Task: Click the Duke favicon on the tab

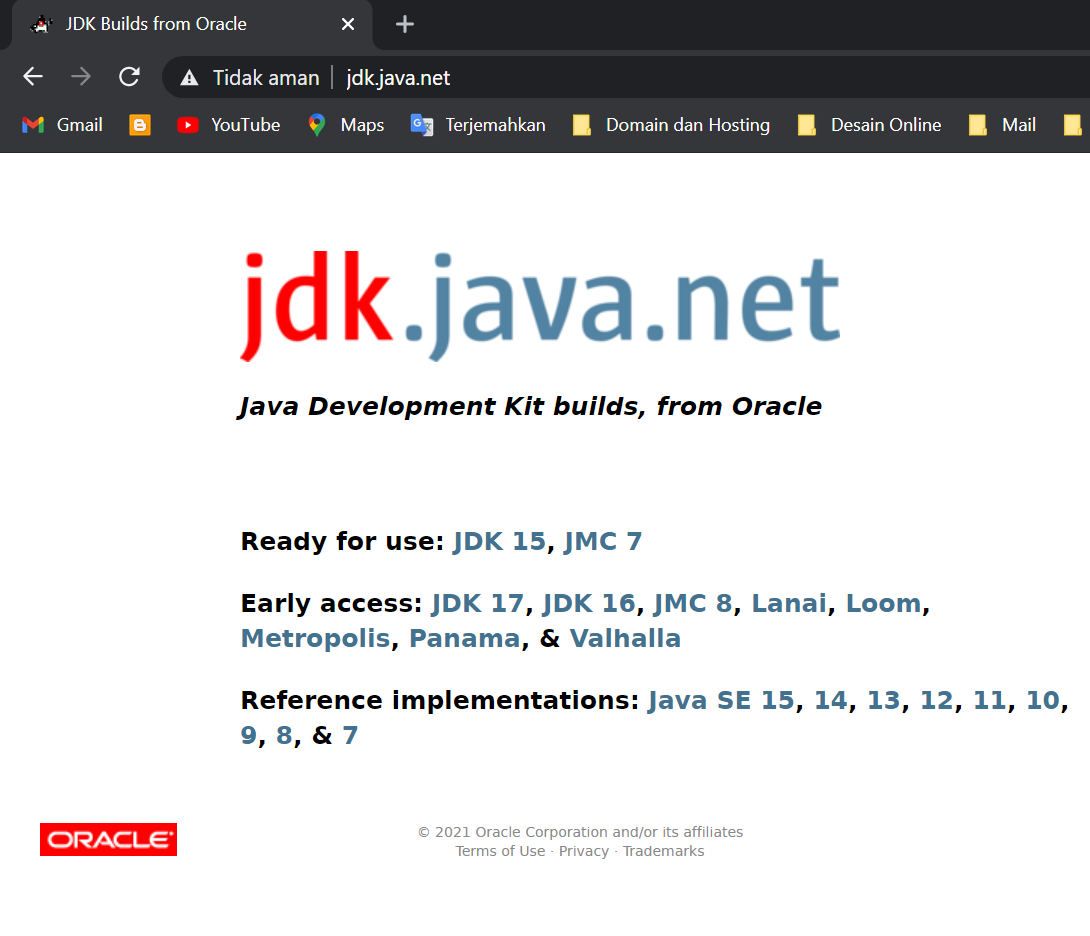Action: tap(42, 24)
